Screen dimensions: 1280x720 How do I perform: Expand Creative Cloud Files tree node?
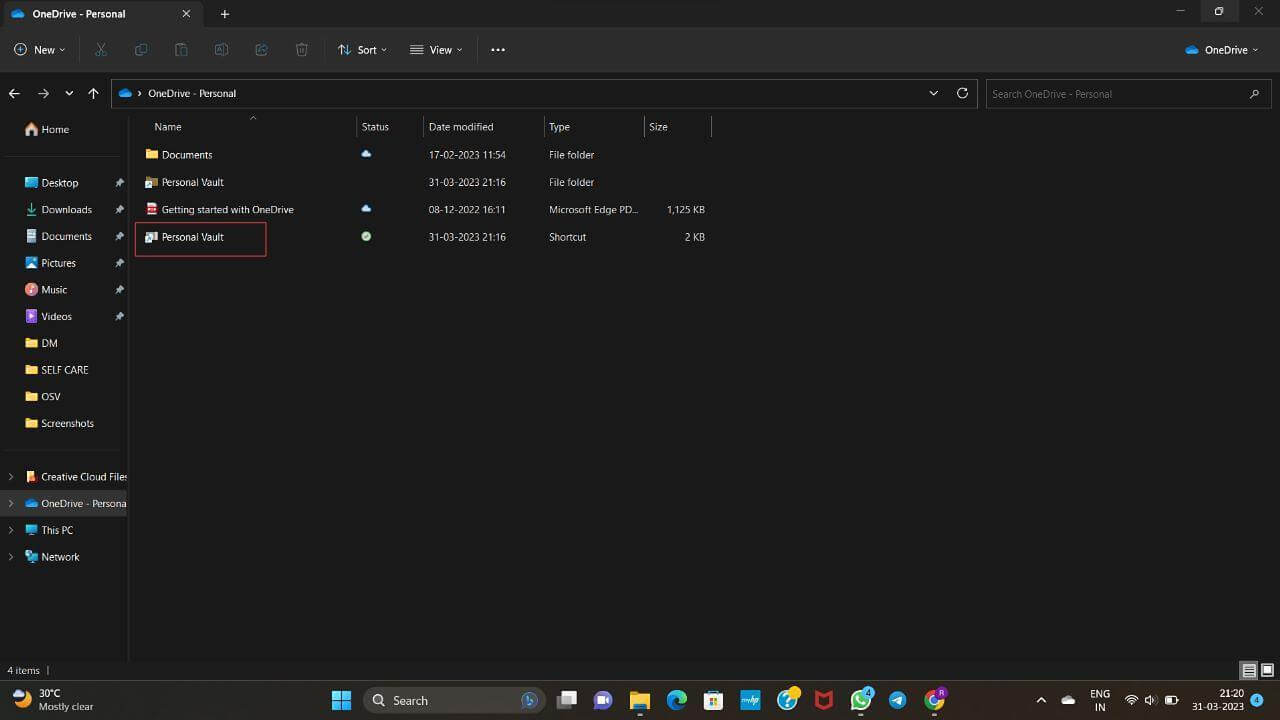(11, 477)
